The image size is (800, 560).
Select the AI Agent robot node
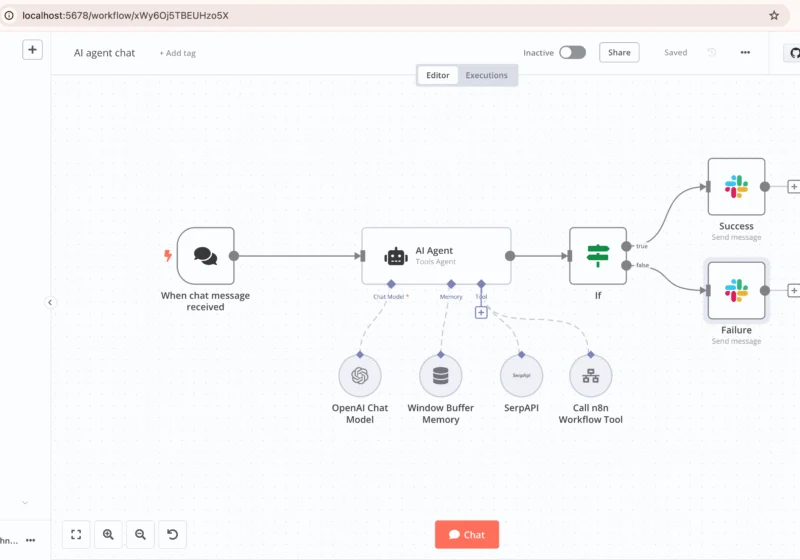[436, 256]
